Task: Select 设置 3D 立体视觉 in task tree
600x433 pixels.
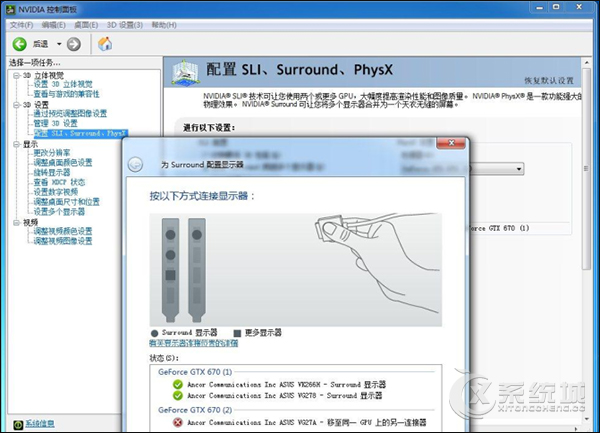Action: click(x=63, y=84)
